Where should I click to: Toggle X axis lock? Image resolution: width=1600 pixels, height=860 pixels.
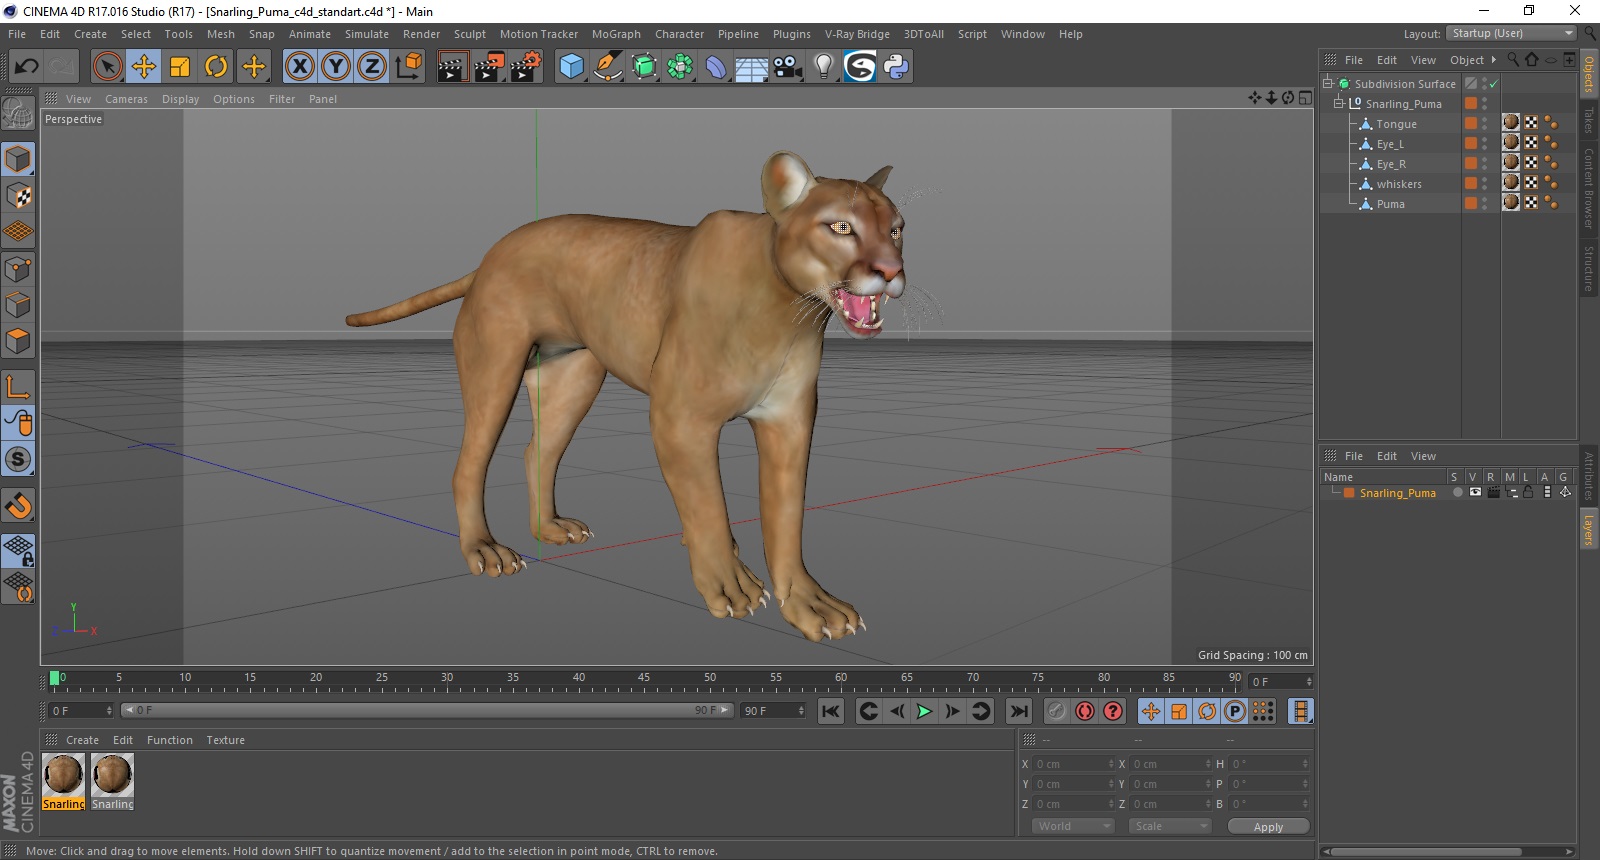click(299, 67)
